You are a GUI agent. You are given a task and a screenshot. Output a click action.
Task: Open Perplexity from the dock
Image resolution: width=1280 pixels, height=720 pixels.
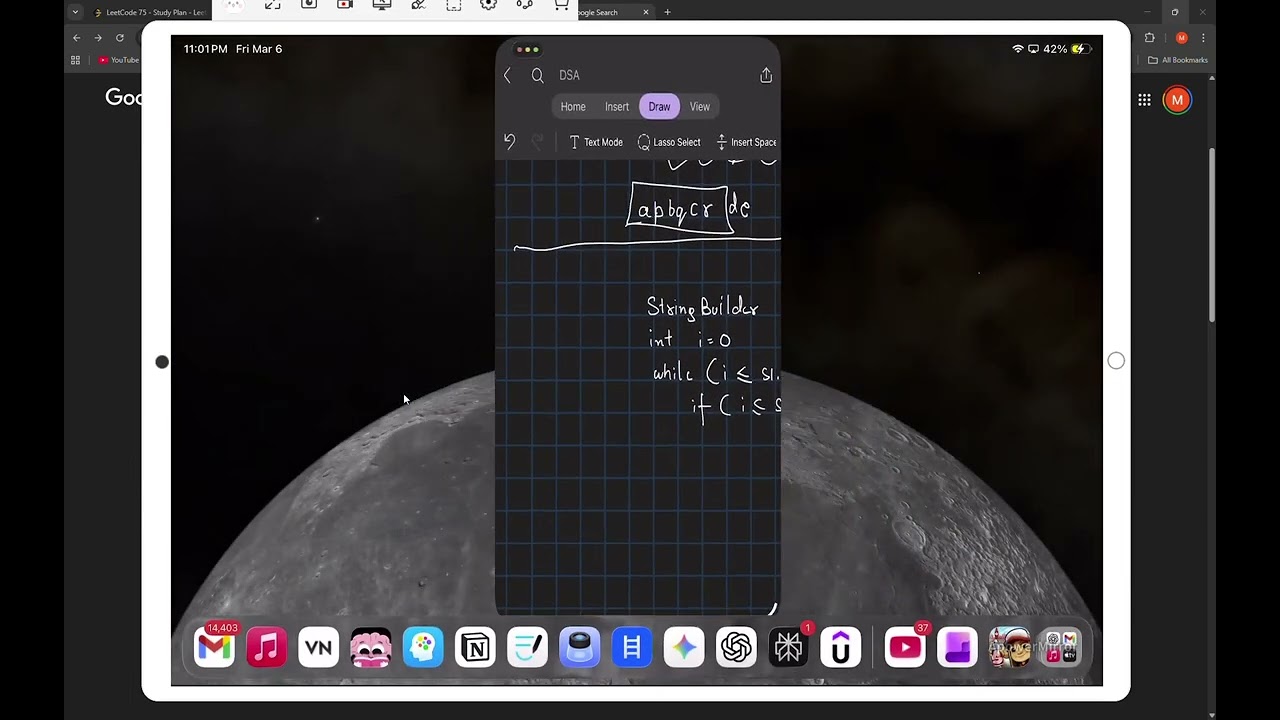pyautogui.click(x=788, y=647)
